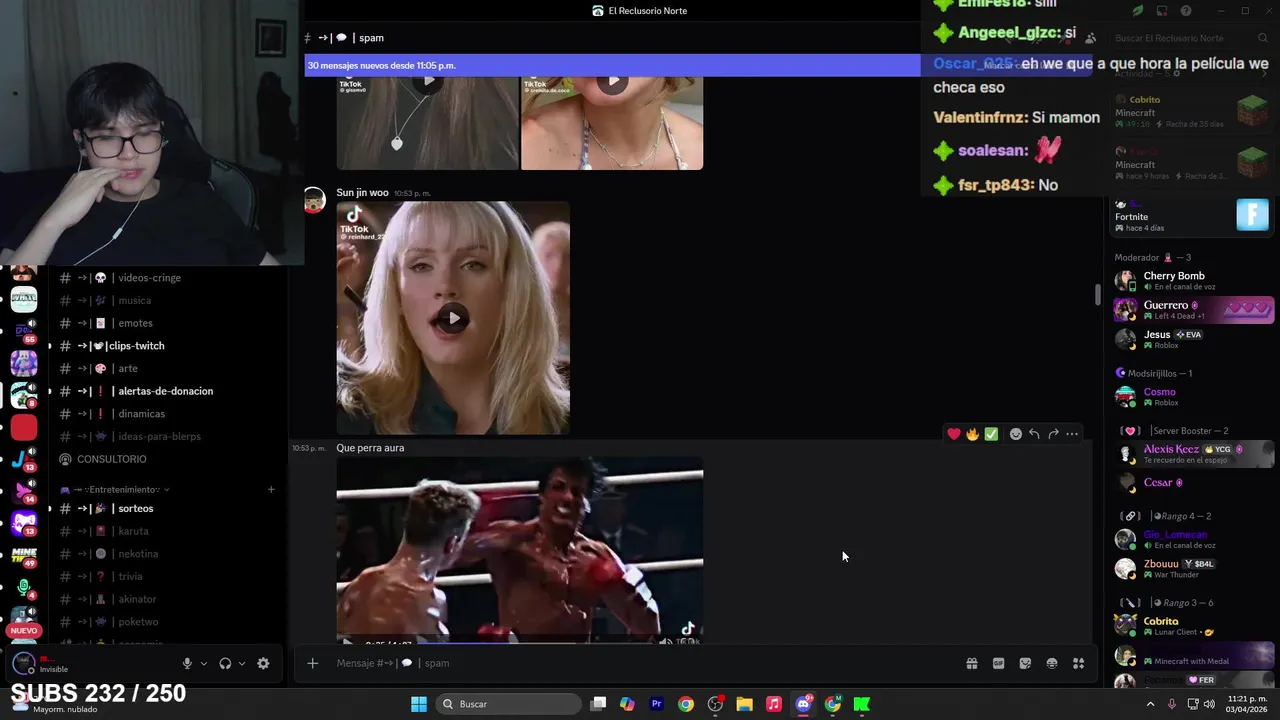Screen dimensions: 1280x720
Task: Open the Fortnite activity card
Action: (x=1192, y=215)
